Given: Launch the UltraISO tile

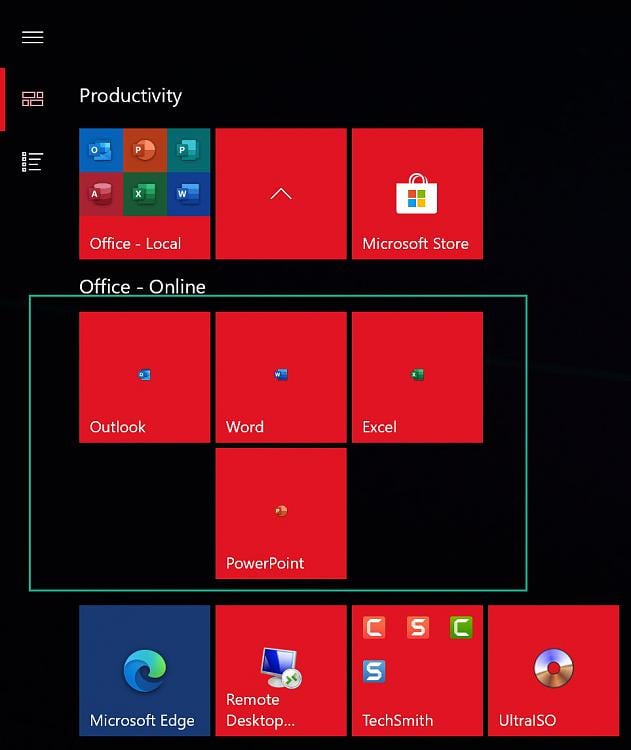Looking at the screenshot, I should (x=554, y=671).
